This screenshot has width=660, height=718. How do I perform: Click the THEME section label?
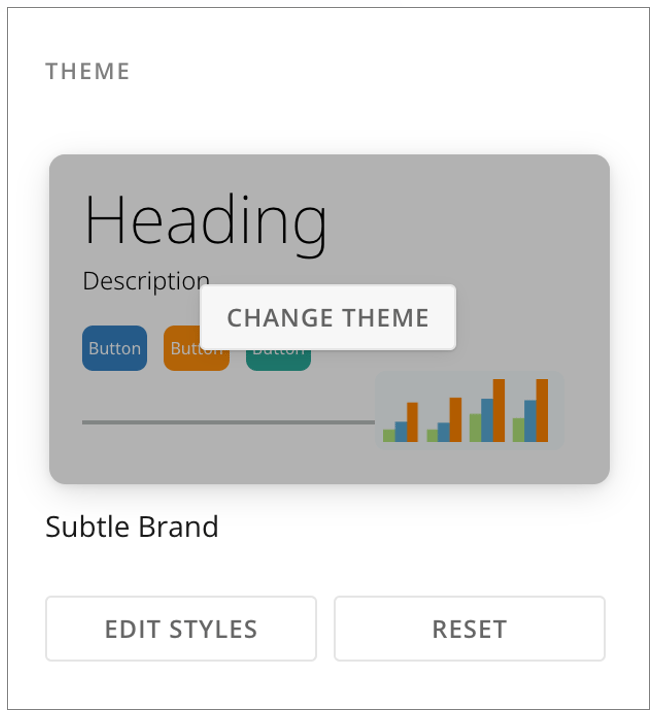(x=87, y=71)
